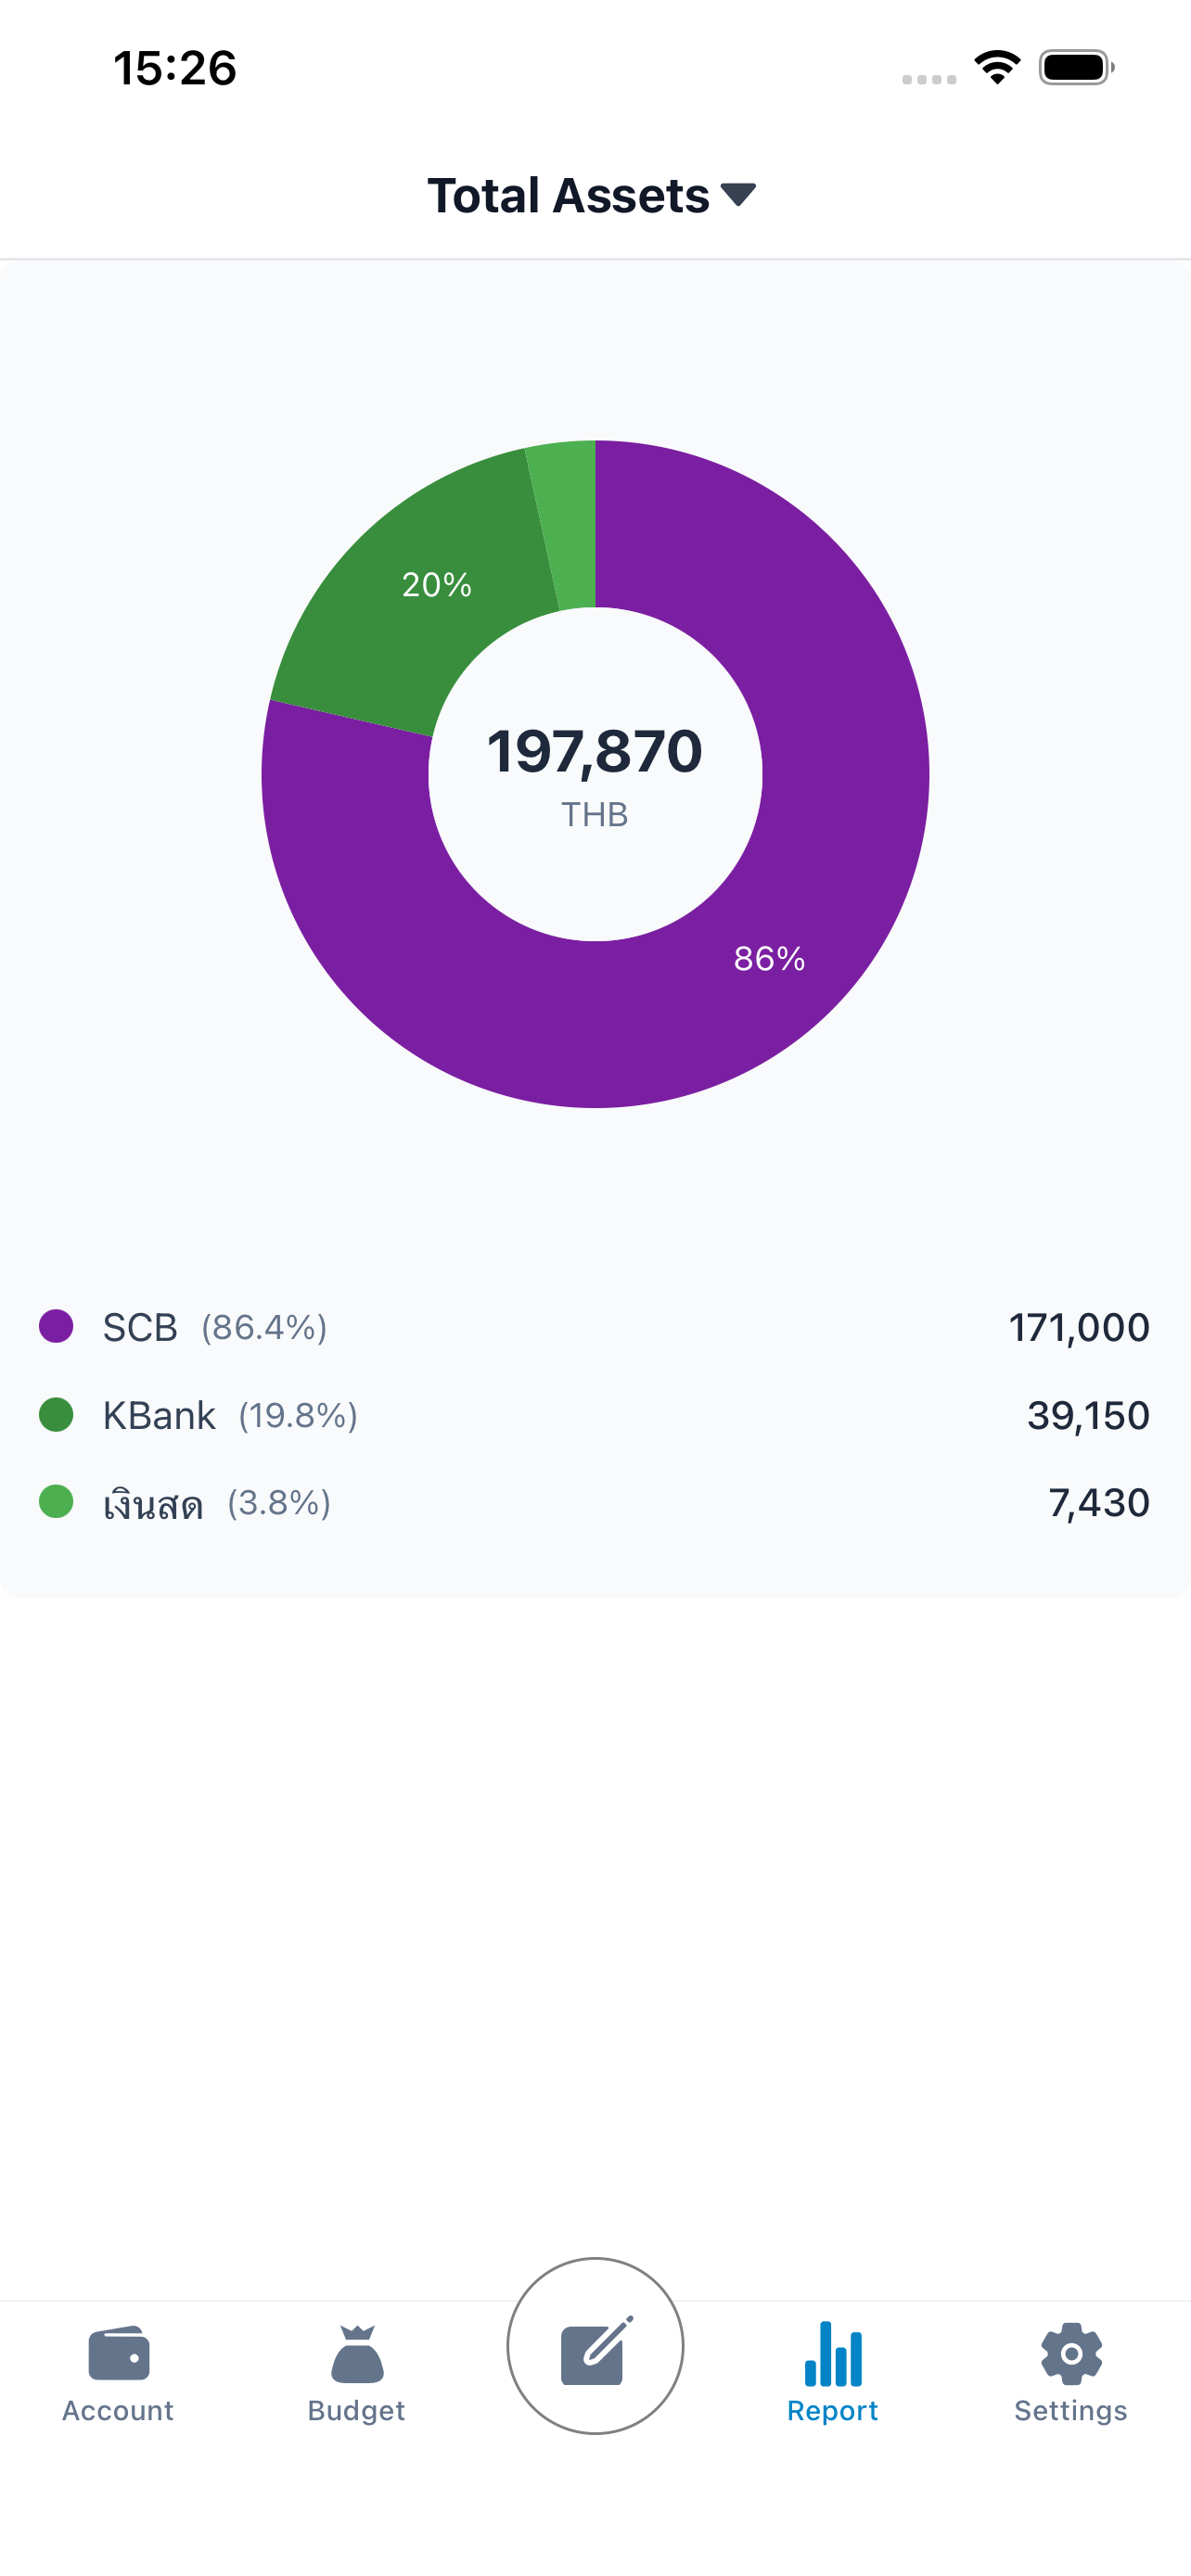The image size is (1191, 2576).
Task: Select the purple 86% donut segment
Action: point(770,958)
